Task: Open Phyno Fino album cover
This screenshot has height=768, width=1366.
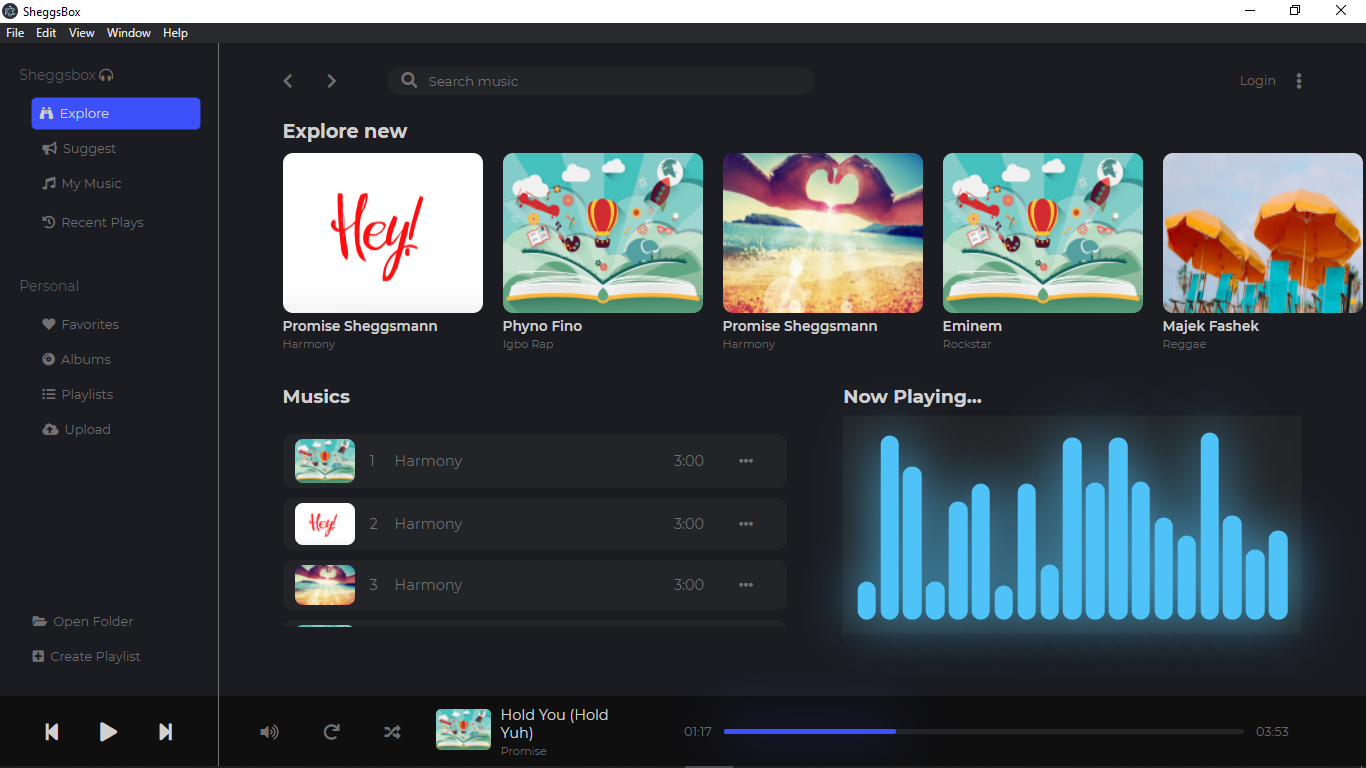Action: click(x=603, y=233)
